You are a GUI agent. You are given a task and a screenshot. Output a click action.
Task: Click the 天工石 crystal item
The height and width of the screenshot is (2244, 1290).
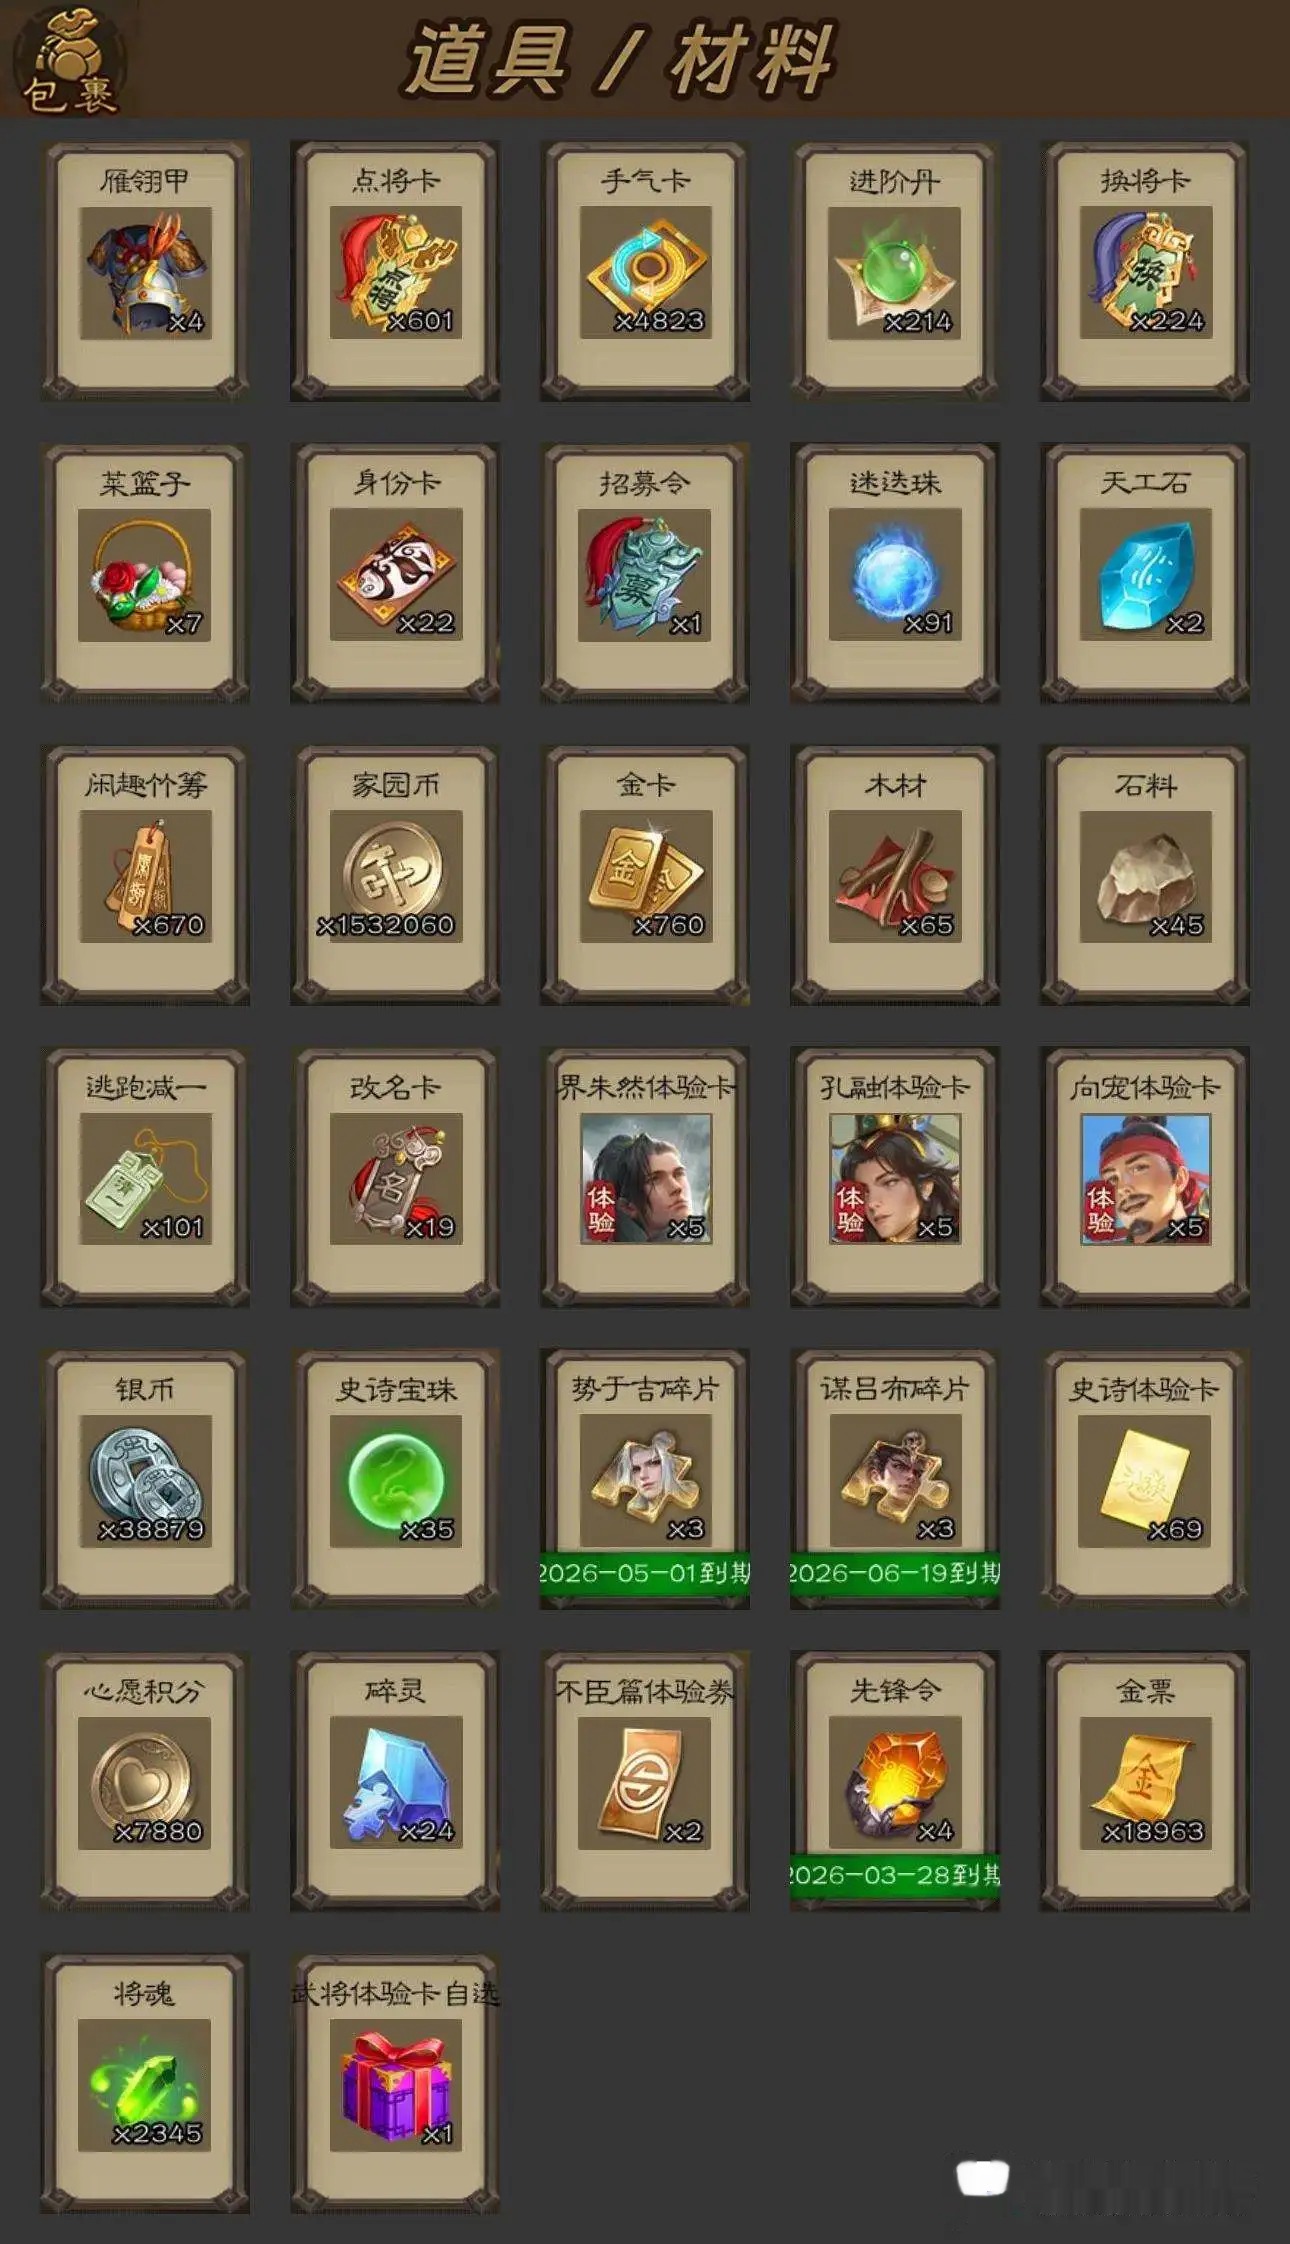1145,574
